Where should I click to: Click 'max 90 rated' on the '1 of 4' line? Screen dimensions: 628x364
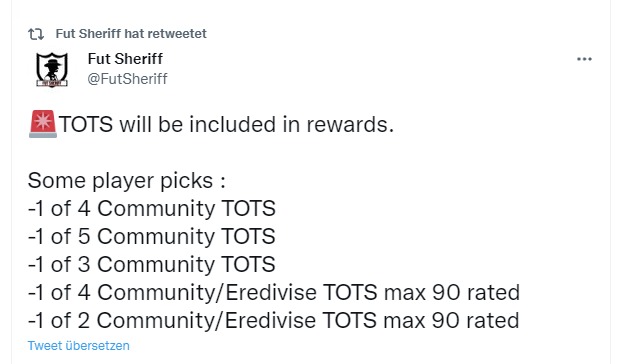[452, 293]
